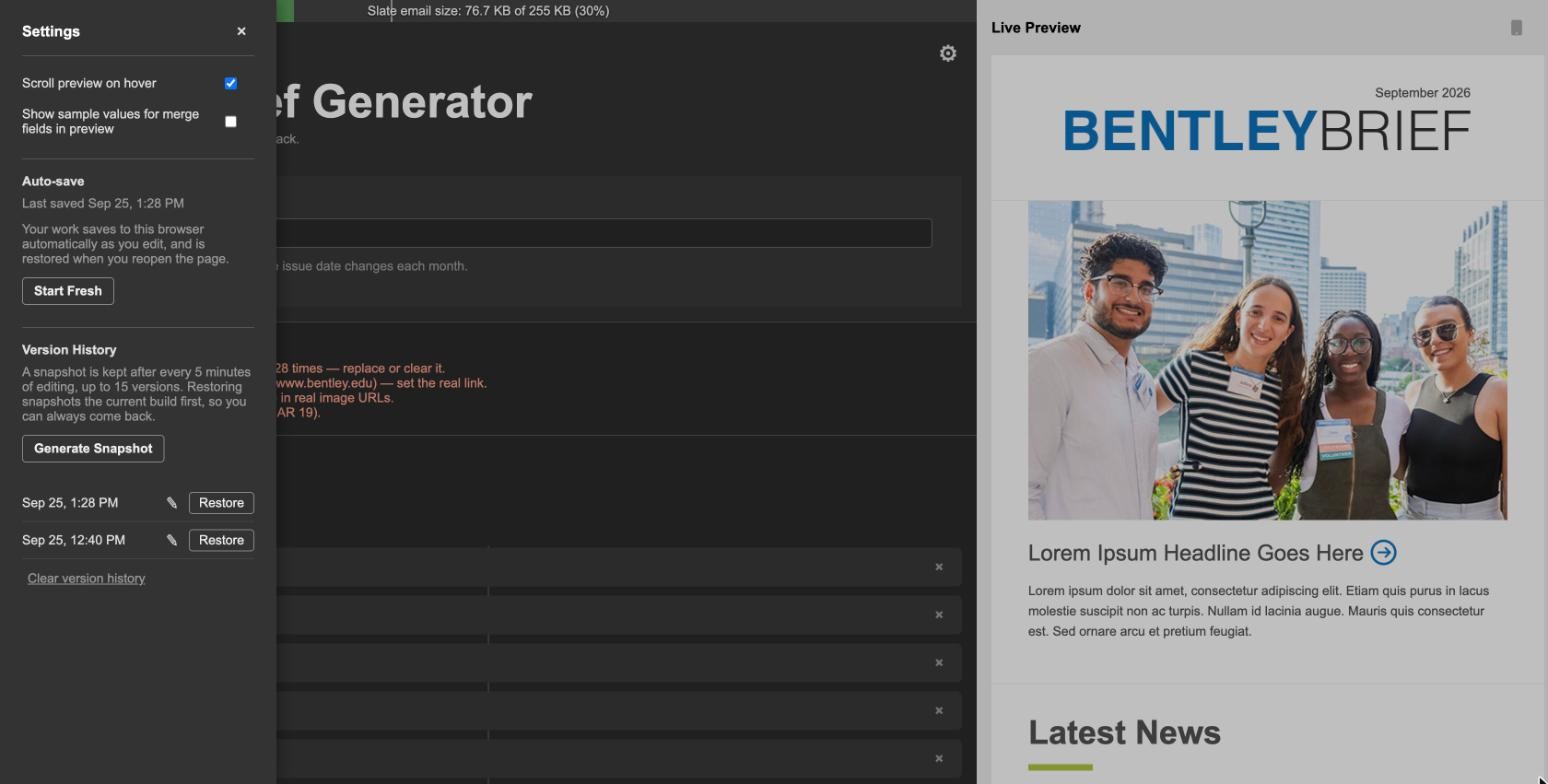
Task: Click the Latest News heading in the preview
Action: point(1124,733)
